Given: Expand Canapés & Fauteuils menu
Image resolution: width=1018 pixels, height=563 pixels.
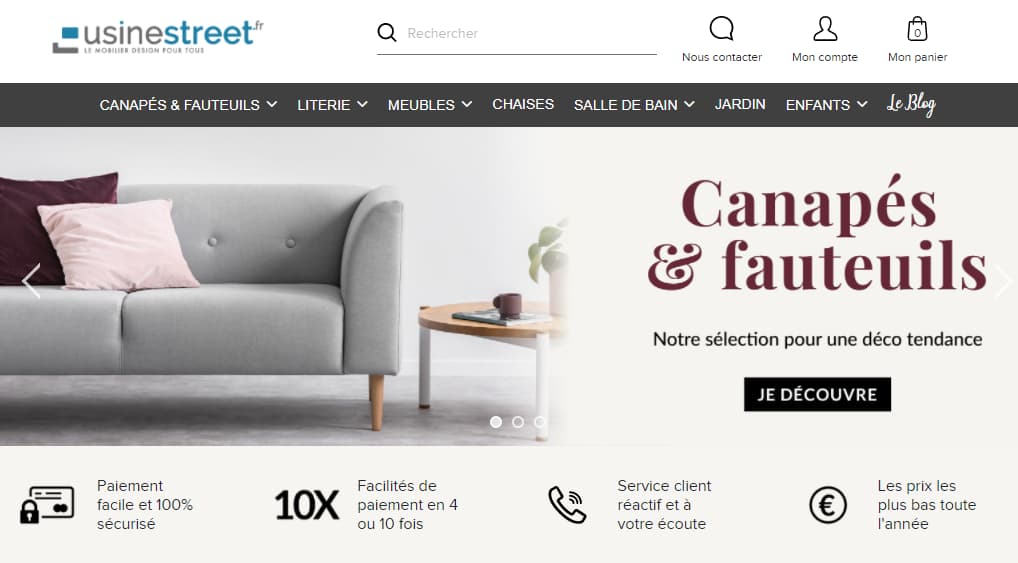Looking at the screenshot, I should 188,105.
